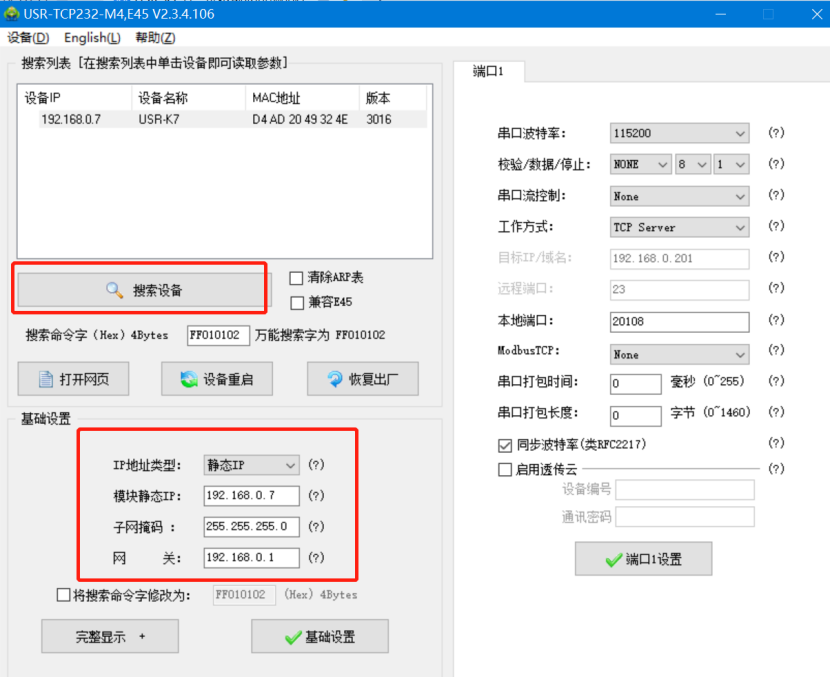Image resolution: width=830 pixels, height=677 pixels.
Task: Open the 设备(D) menu
Action: pyautogui.click(x=27, y=38)
